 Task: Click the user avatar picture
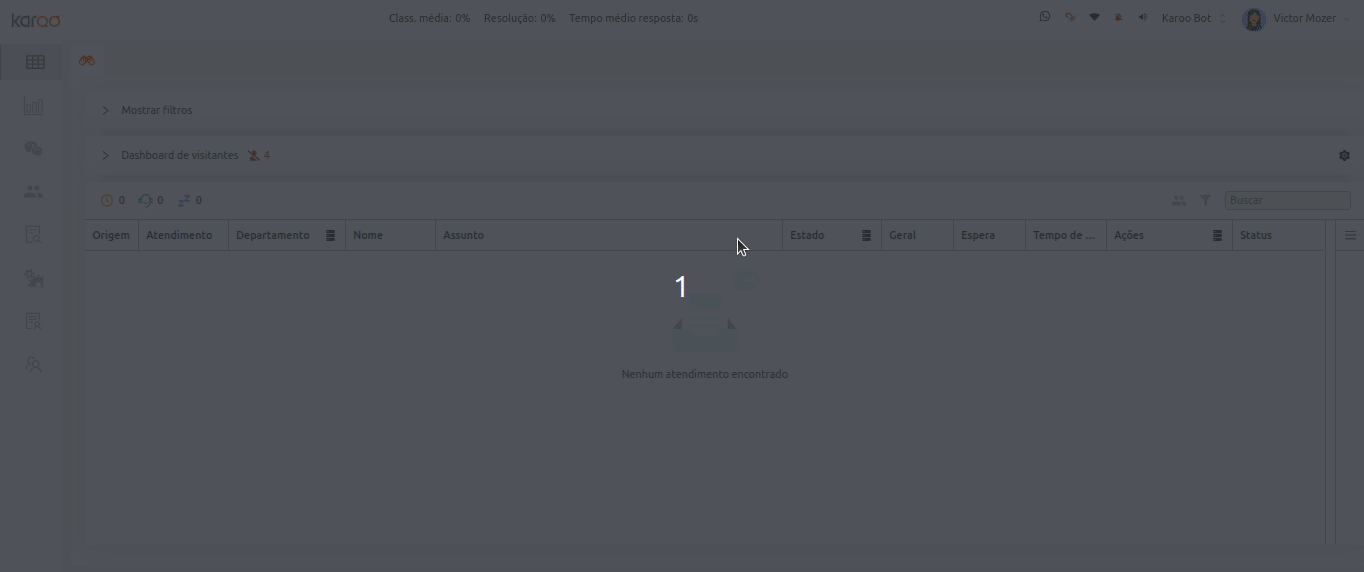[x=1254, y=19]
